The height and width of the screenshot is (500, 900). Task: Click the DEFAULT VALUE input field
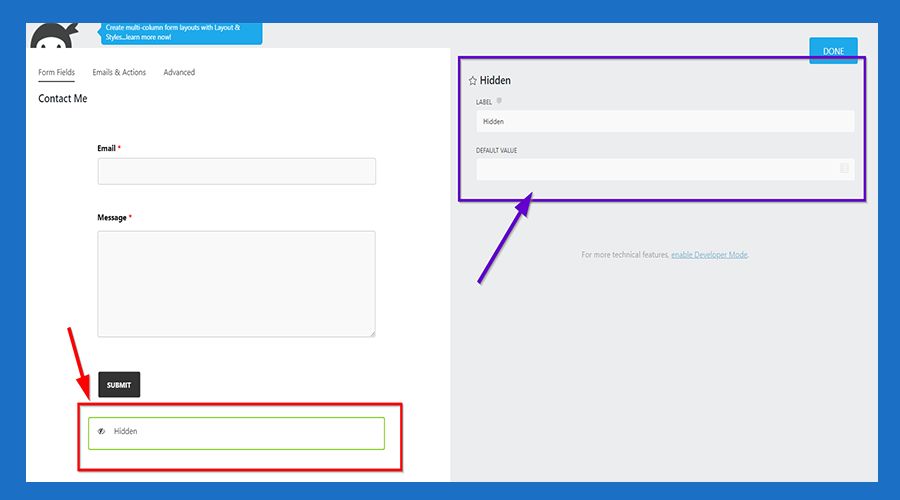point(655,169)
